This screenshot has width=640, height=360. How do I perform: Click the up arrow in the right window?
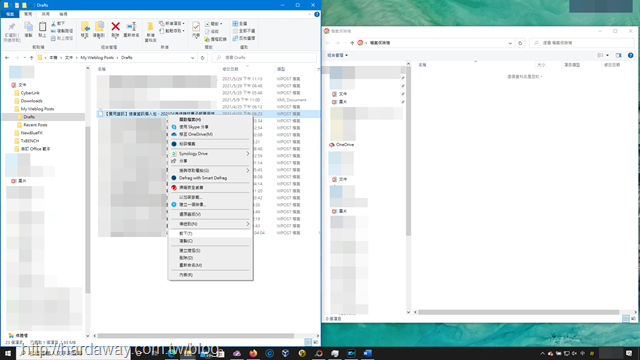pos(352,43)
